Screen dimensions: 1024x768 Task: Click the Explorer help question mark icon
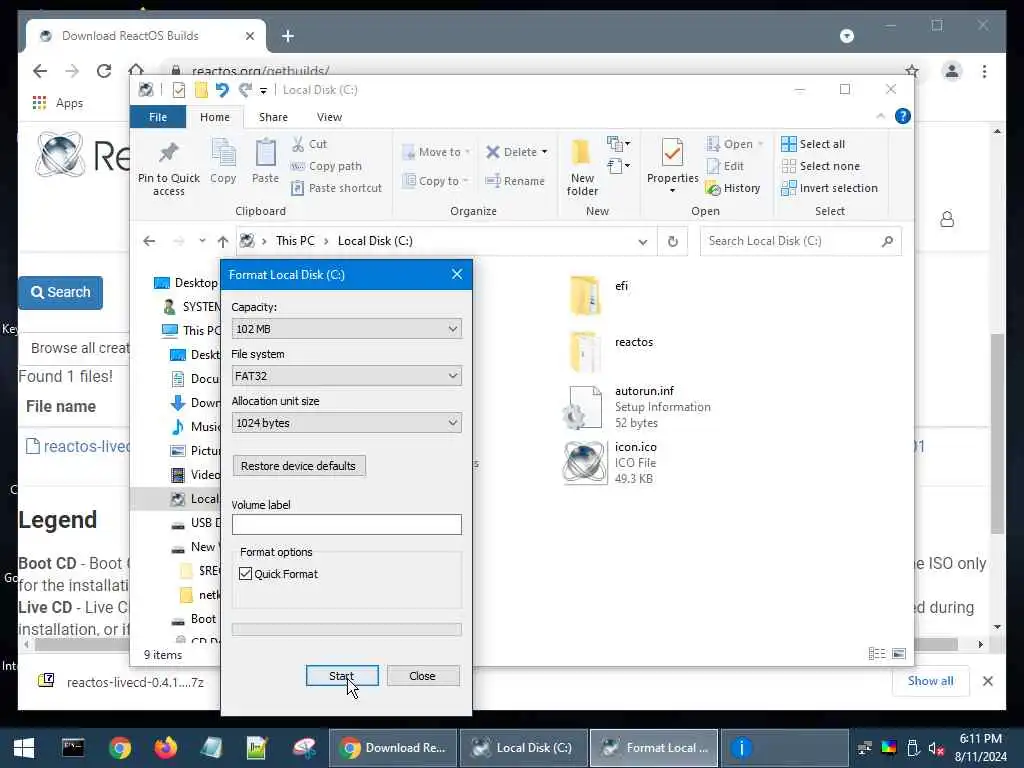(x=903, y=116)
